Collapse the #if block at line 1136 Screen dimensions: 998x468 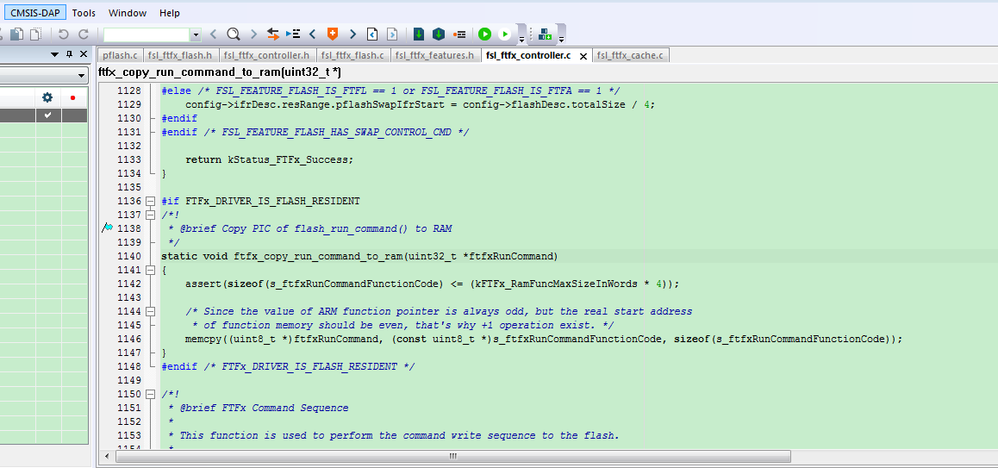click(151, 201)
